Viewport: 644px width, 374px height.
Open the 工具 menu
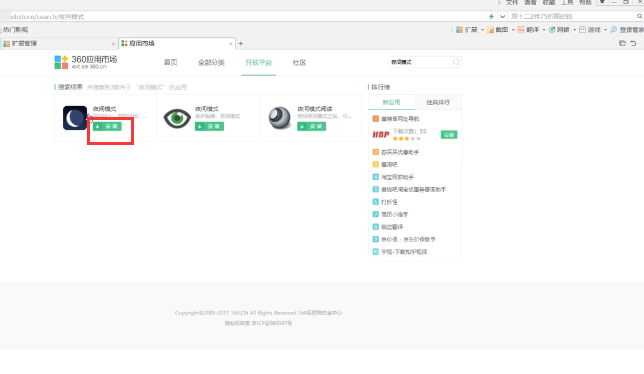click(567, 2)
